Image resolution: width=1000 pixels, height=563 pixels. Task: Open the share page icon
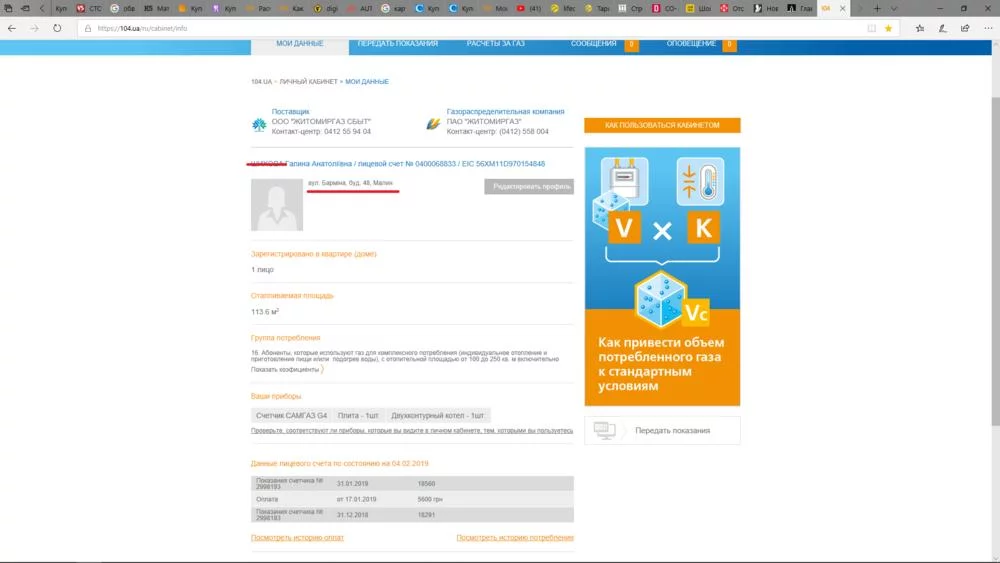tap(965, 28)
